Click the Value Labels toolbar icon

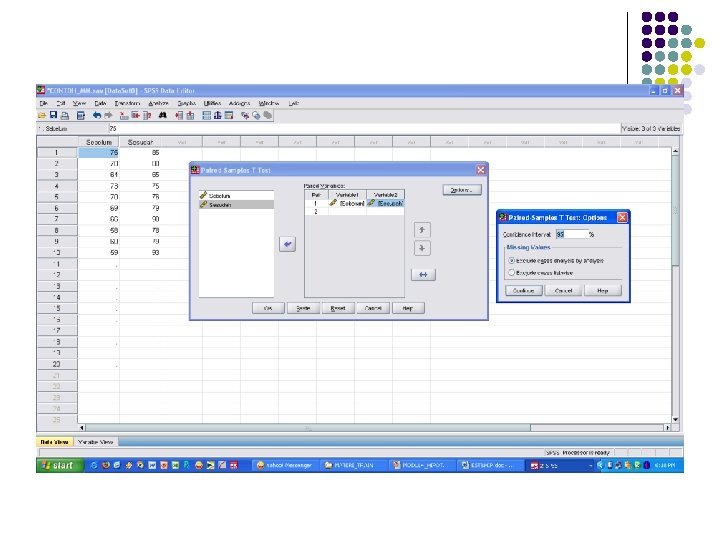pos(245,115)
